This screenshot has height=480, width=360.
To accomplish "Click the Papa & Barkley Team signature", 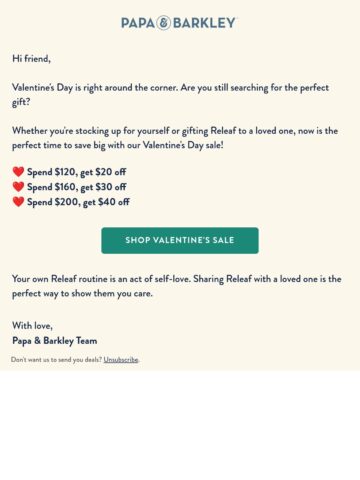I will [x=55, y=341].
